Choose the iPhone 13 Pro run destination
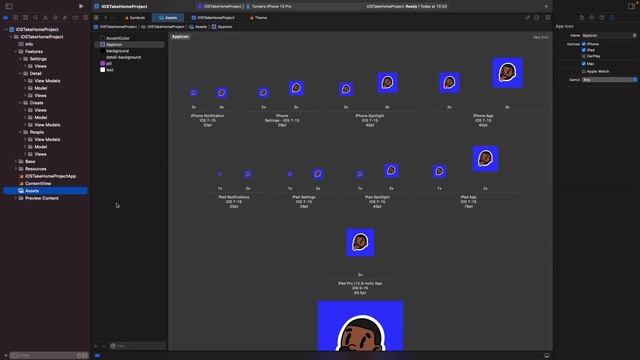 point(269,6)
